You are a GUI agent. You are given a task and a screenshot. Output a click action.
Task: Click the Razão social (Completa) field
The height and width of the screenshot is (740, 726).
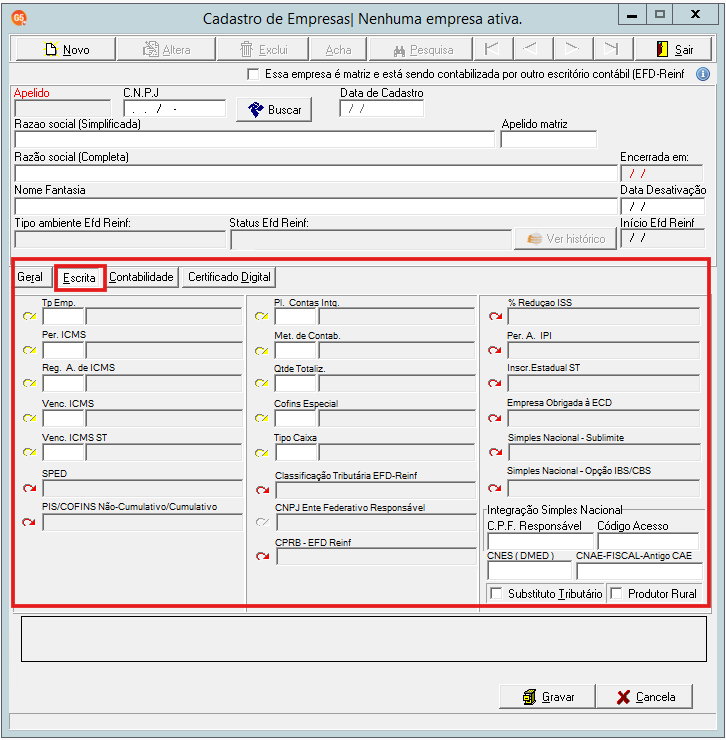tap(316, 173)
